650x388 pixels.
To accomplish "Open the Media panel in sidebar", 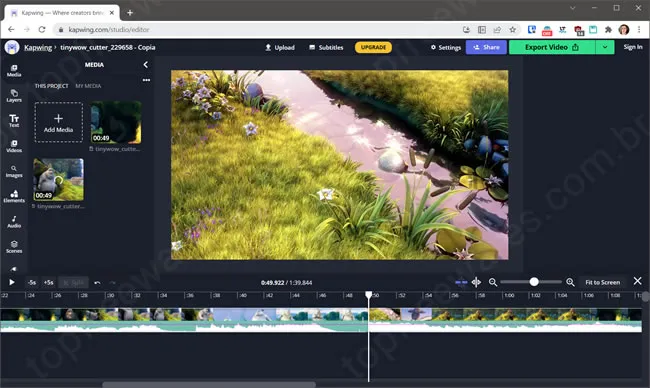I will pos(14,70).
